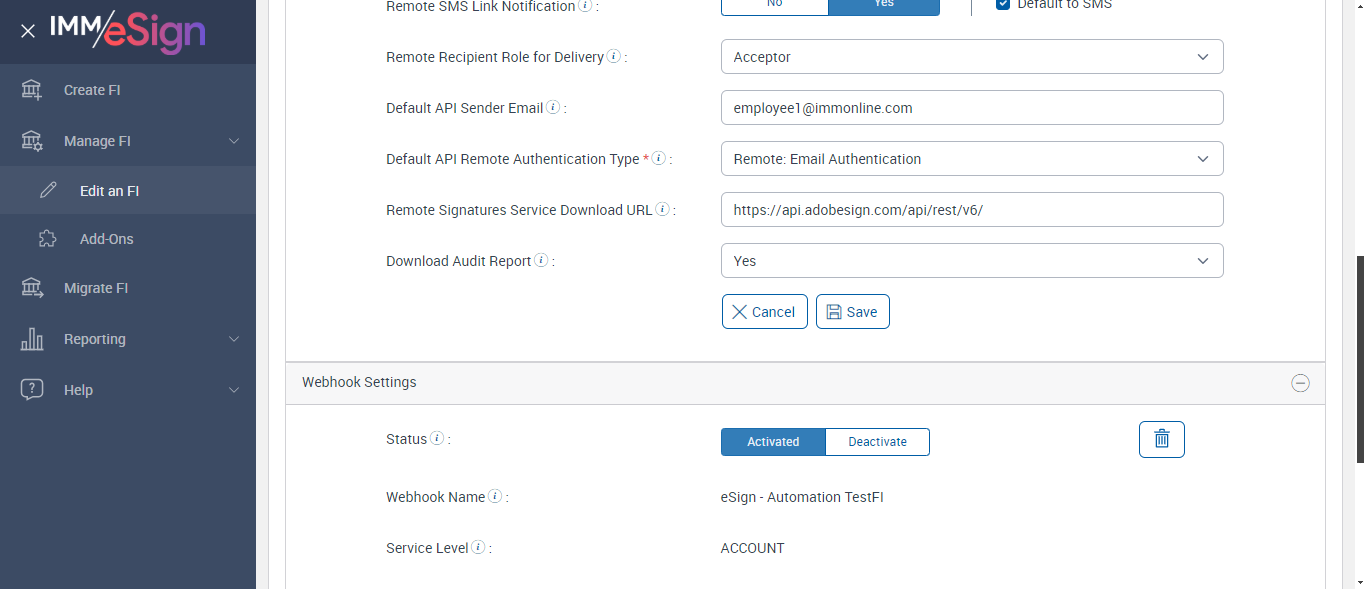Open Remote Recipient Role for Delivery dropdown
Viewport: 1366px width, 589px height.
[971, 57]
